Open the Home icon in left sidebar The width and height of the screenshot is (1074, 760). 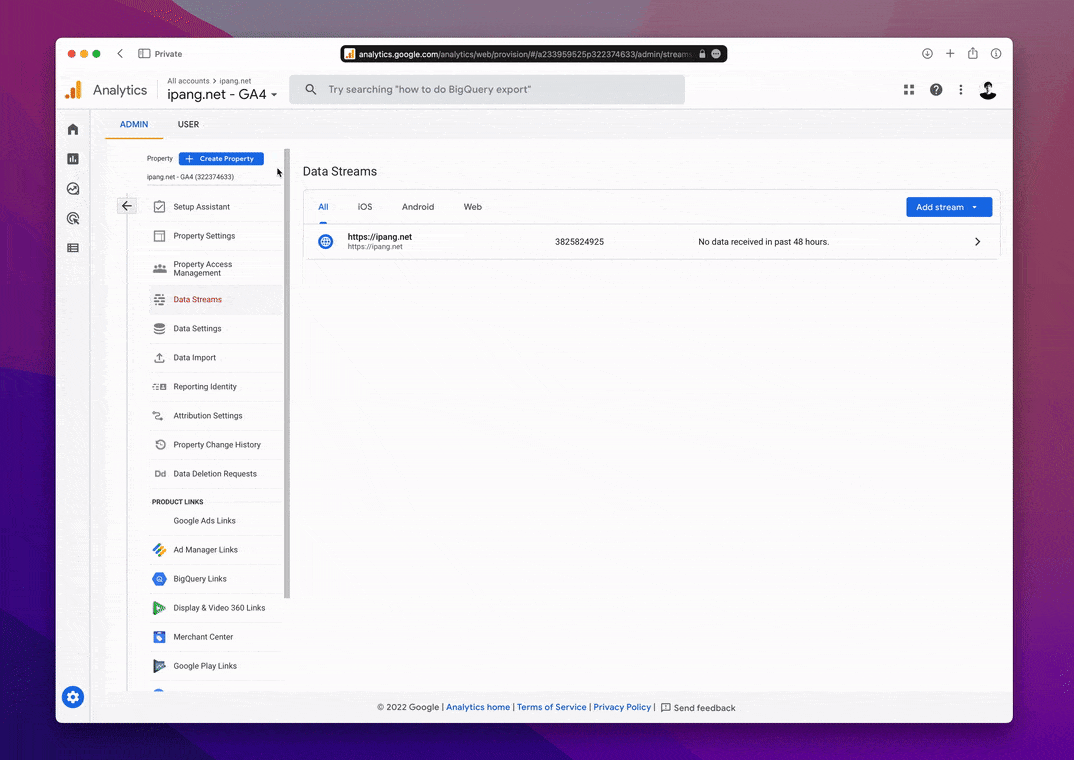coord(73,129)
